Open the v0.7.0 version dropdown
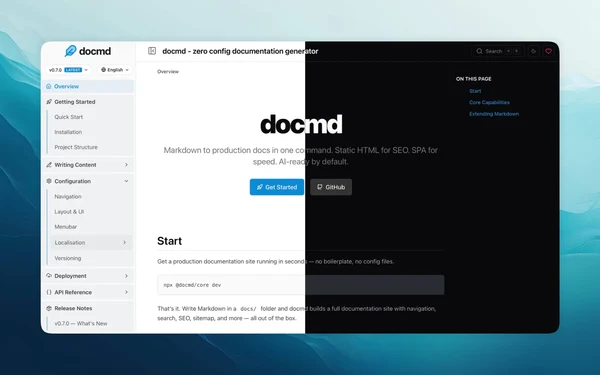This screenshot has height=375, width=600. pos(68,70)
